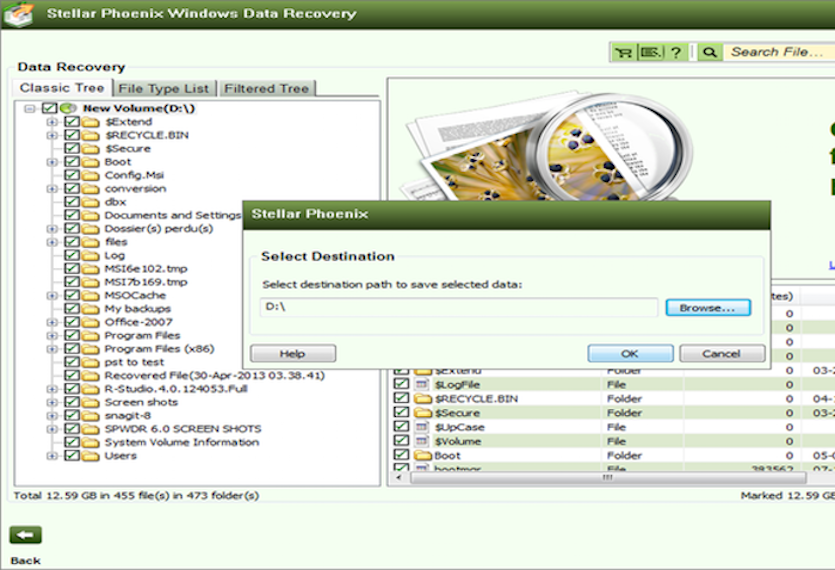Expand the Dossier(s) perdu(s) node
The height and width of the screenshot is (570, 835).
52,229
